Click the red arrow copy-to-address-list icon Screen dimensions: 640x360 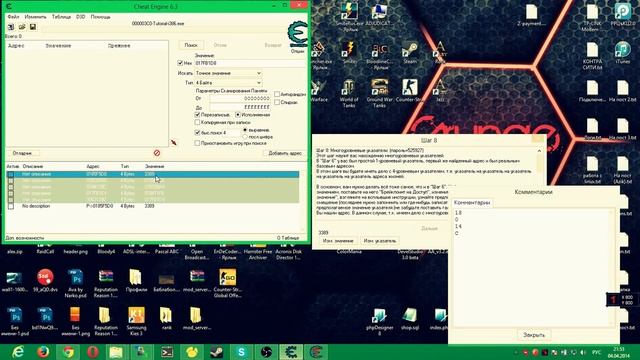[174, 142]
